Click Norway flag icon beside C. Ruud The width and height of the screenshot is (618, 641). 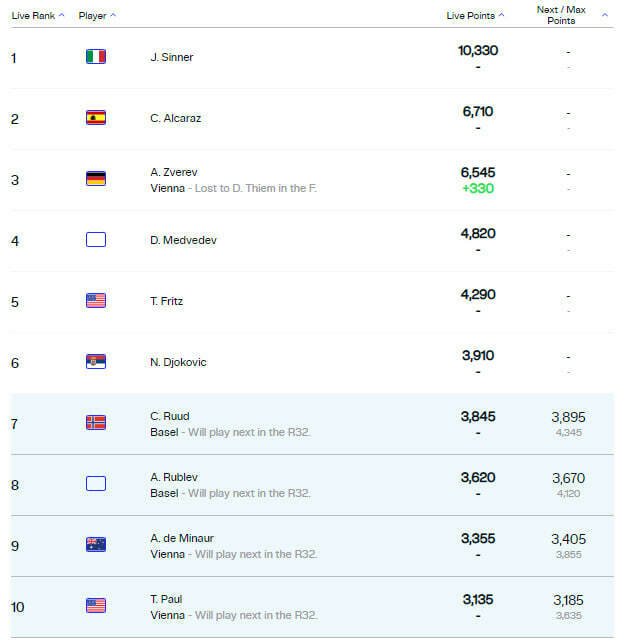pos(96,423)
